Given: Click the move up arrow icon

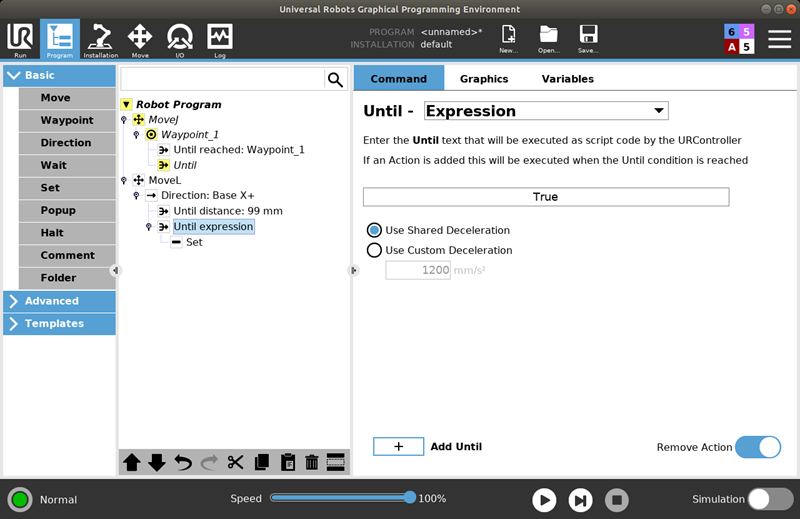Looking at the screenshot, I should (x=132, y=462).
